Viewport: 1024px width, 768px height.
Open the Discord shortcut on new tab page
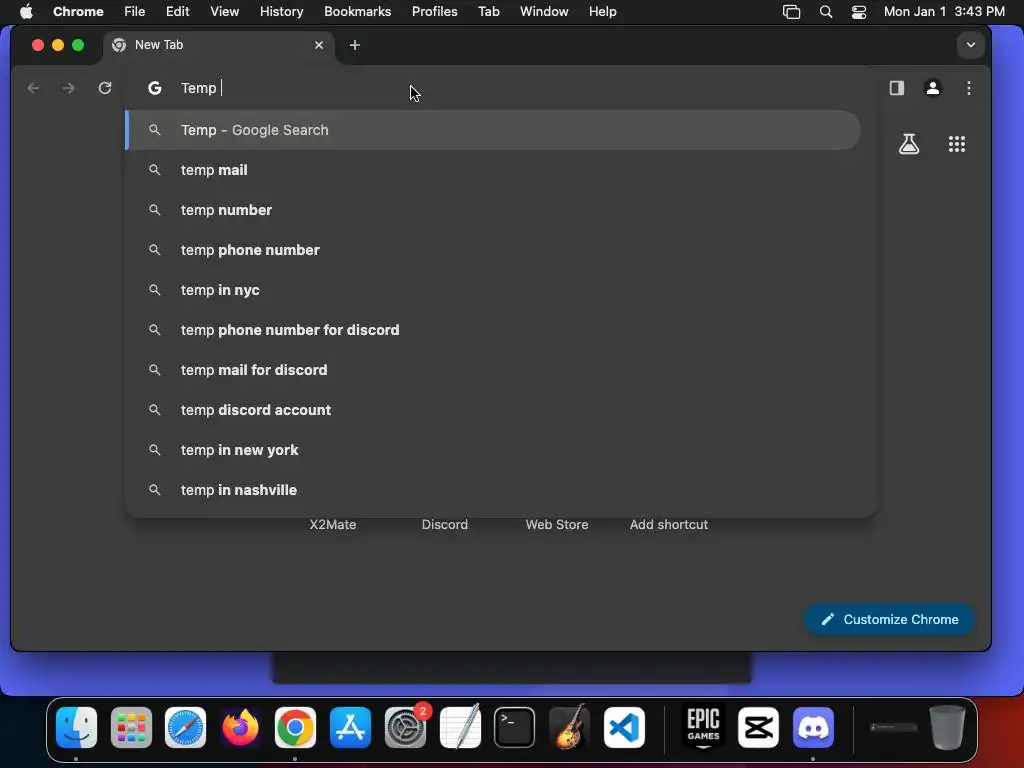point(445,524)
